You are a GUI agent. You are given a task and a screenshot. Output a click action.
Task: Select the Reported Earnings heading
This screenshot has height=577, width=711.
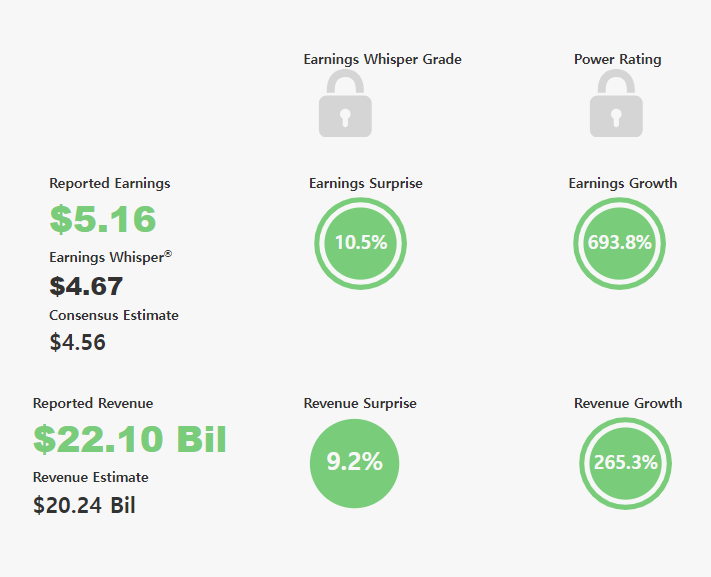110,183
